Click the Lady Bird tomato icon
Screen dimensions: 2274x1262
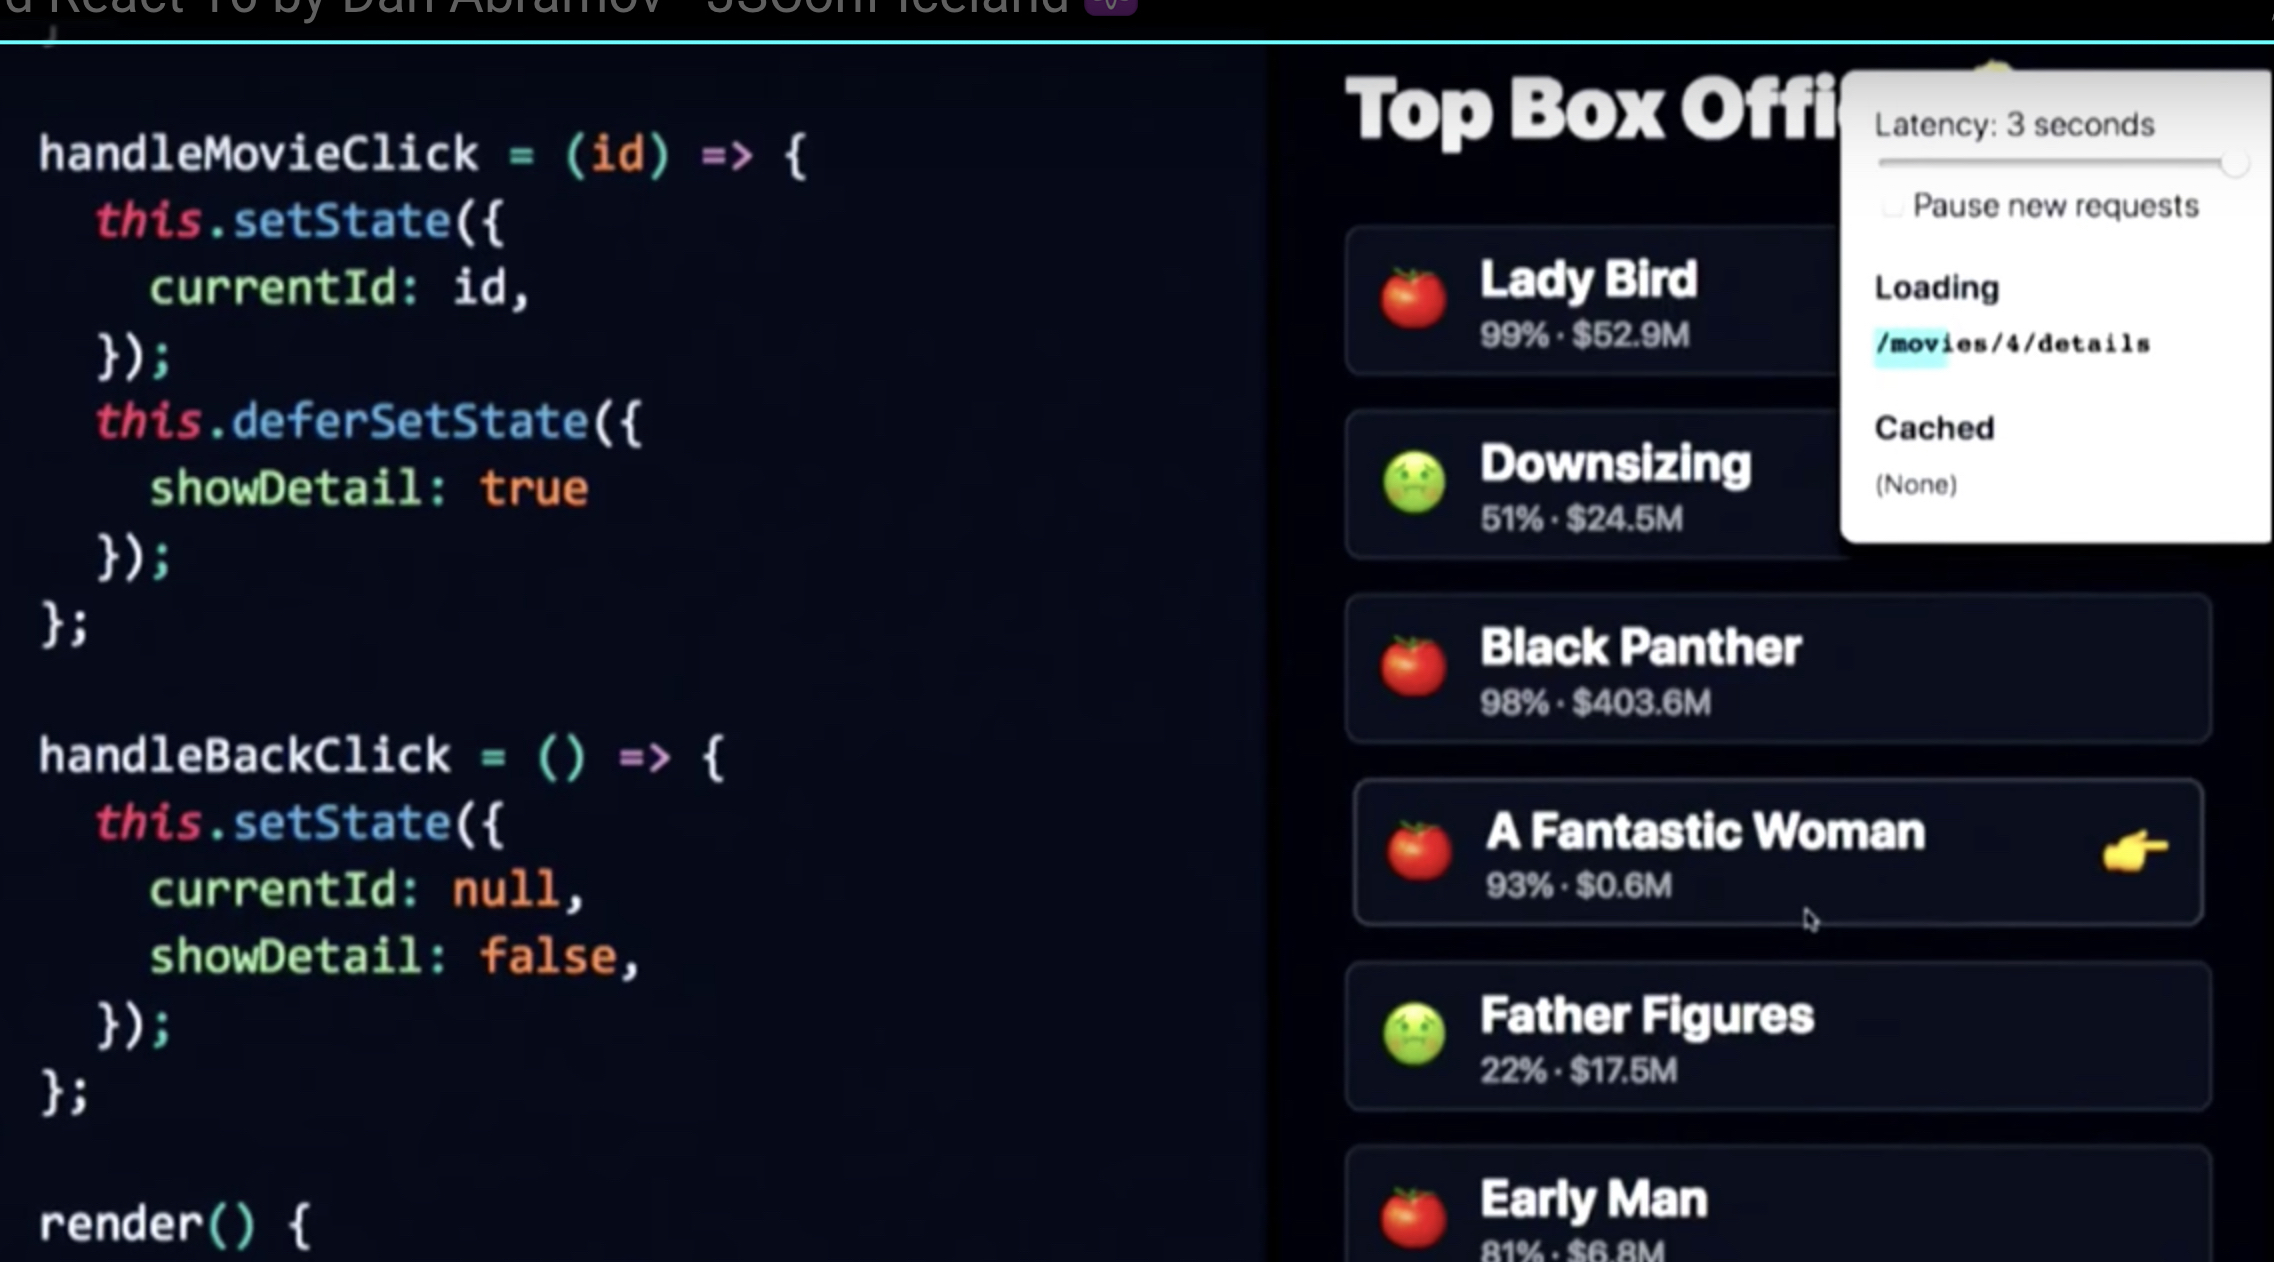1413,298
